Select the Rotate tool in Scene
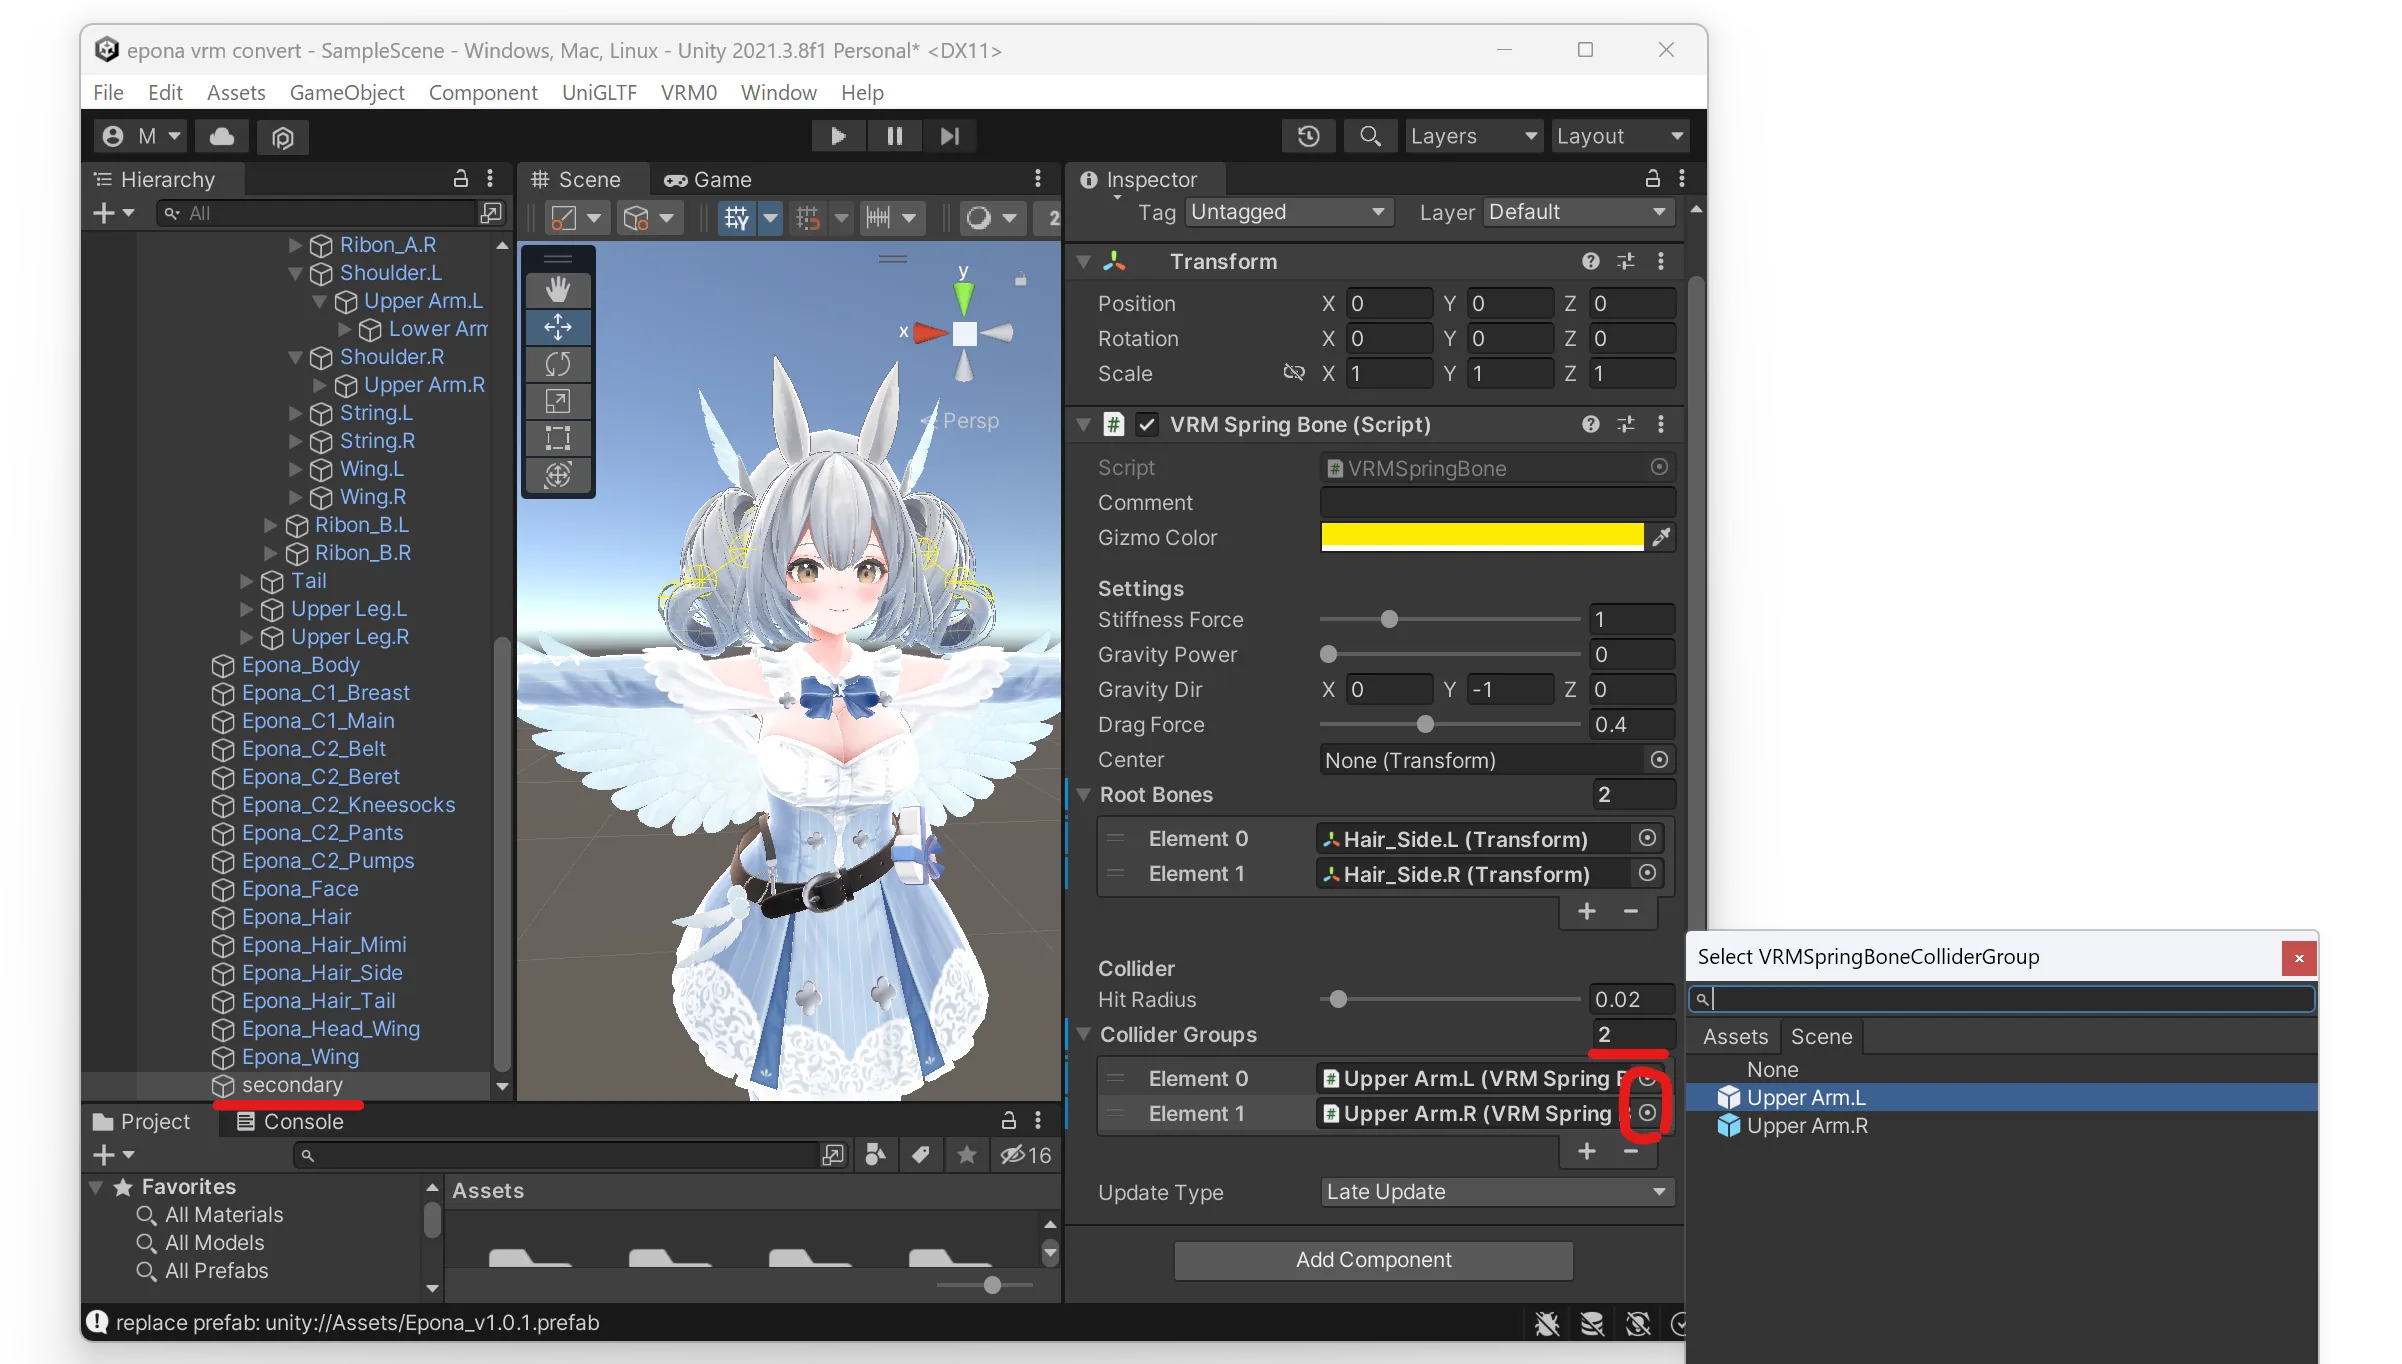This screenshot has height=1364, width=2402. [558, 364]
